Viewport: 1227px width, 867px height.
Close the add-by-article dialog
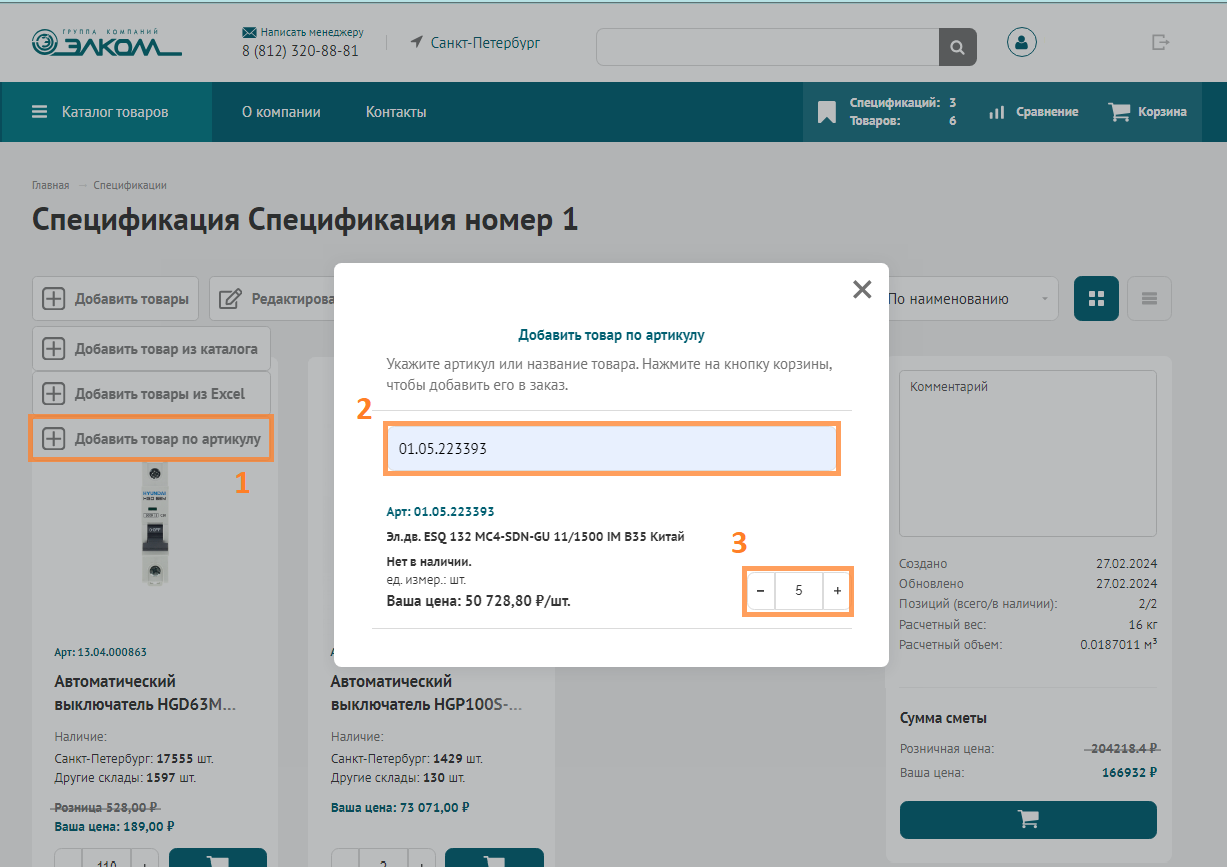click(x=861, y=289)
